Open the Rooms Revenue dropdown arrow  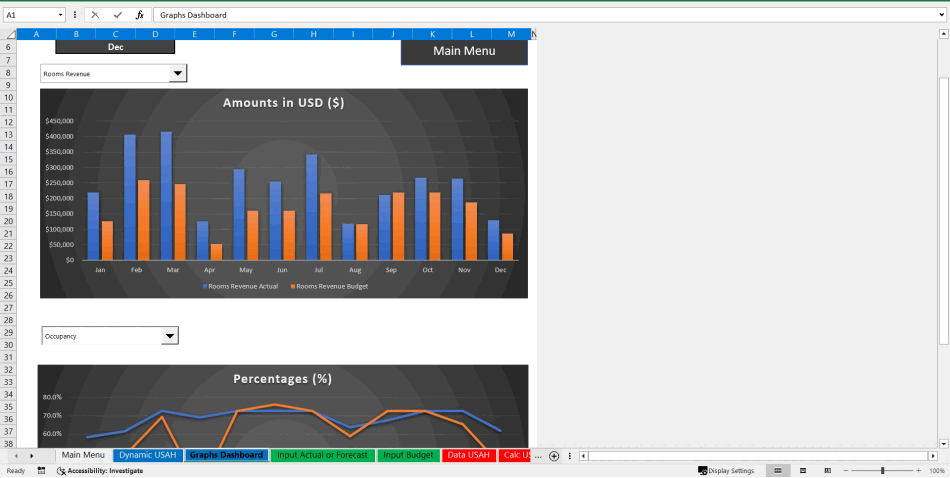point(177,73)
